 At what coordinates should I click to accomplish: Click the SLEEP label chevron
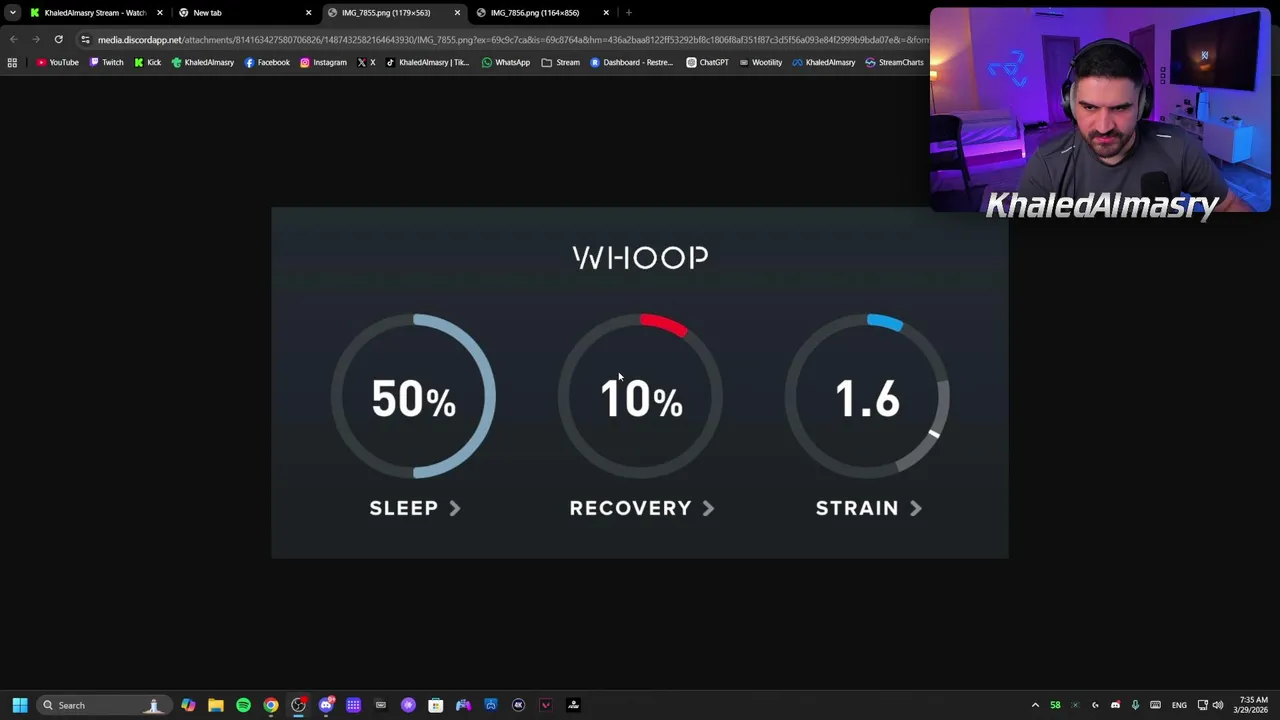coord(455,508)
